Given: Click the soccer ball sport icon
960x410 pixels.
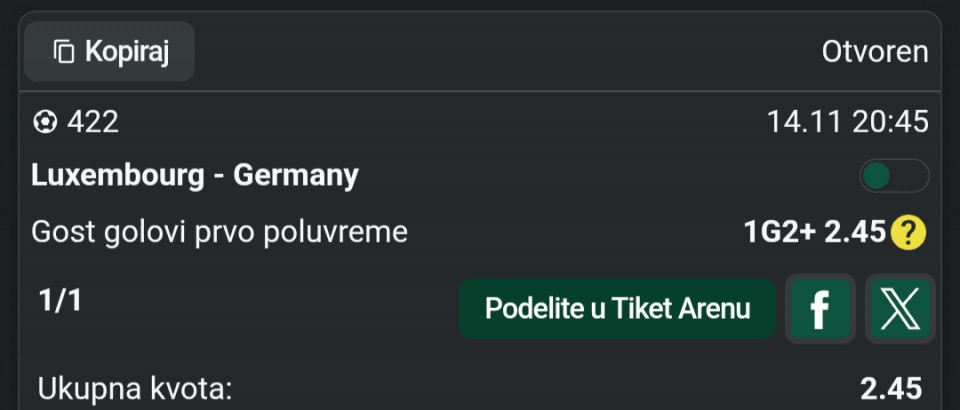Looking at the screenshot, I should (45, 122).
